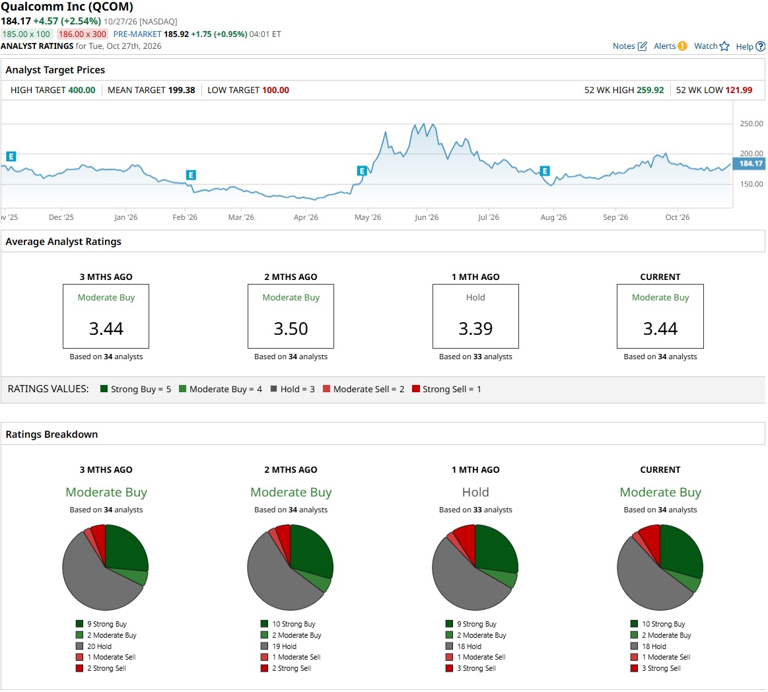Open the Notes pencil icon
This screenshot has height=692, width=768.
(642, 46)
